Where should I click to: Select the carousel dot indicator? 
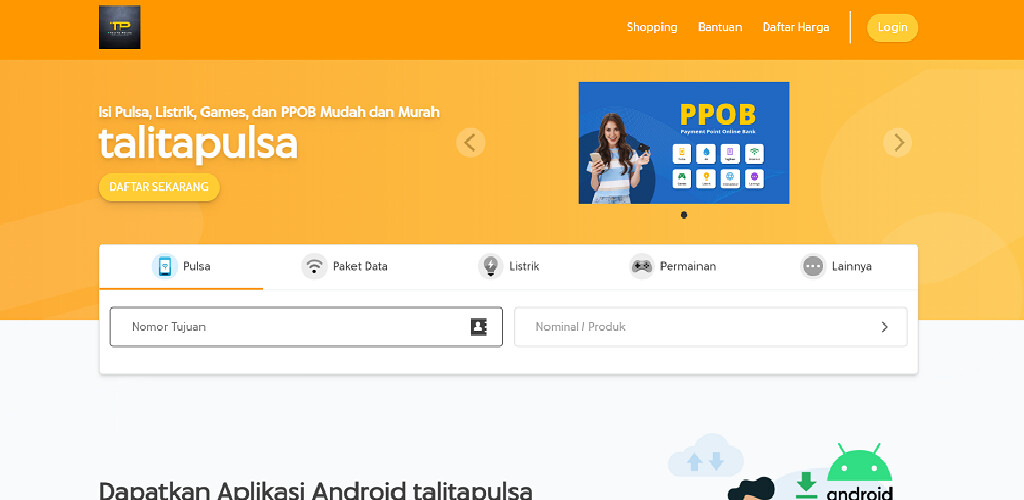(x=684, y=215)
